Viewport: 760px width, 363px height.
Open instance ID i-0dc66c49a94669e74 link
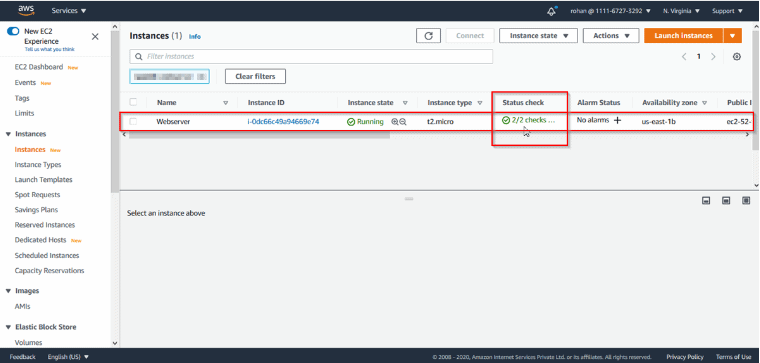tap(283, 122)
